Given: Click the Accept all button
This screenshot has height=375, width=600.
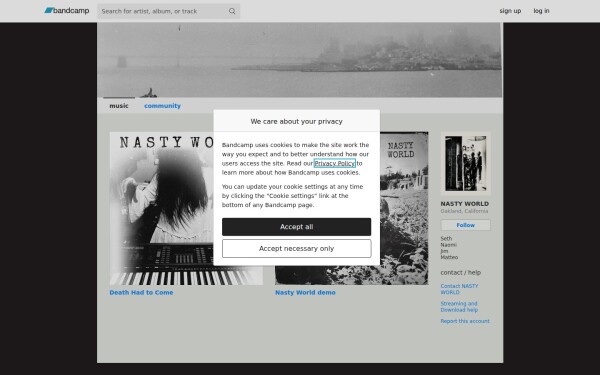Looking at the screenshot, I should 297,227.
